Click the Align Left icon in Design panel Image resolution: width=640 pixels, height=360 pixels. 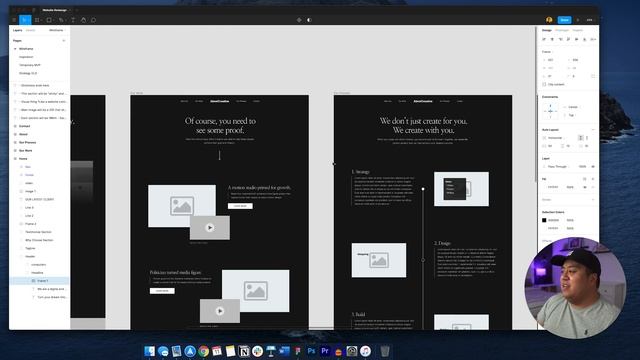[x=544, y=39]
